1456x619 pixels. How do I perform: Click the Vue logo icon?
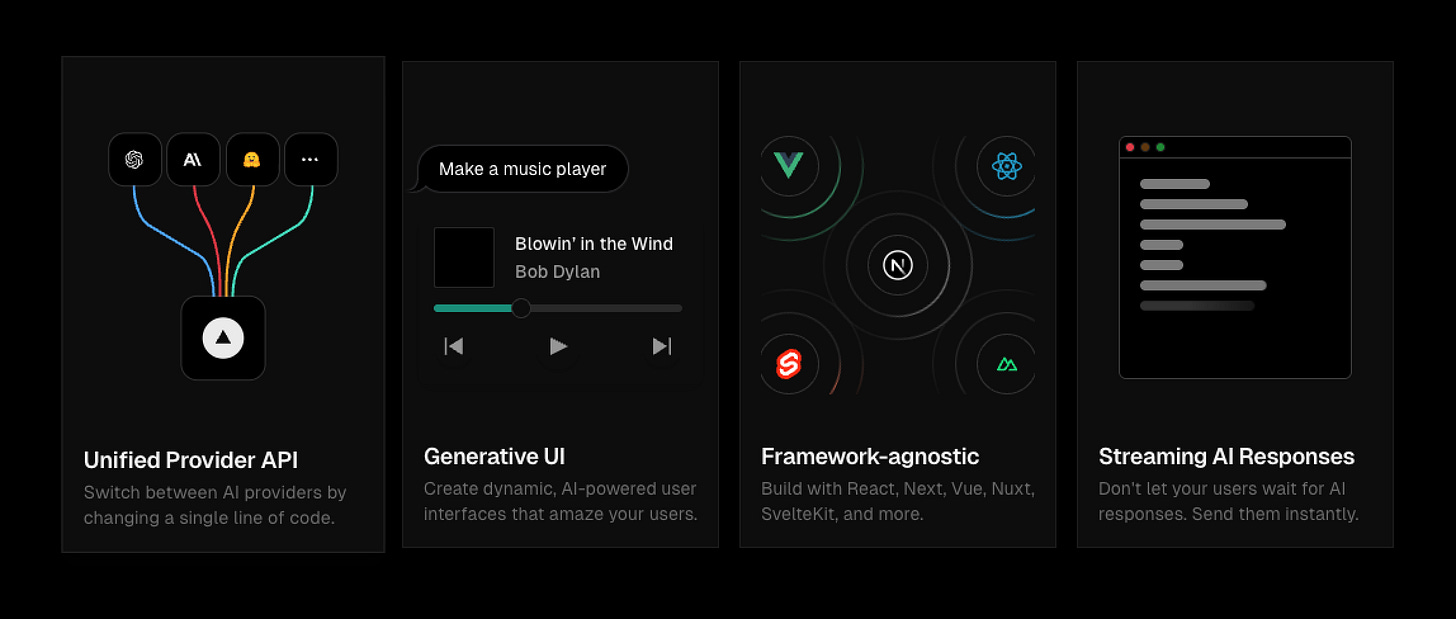tap(789, 165)
